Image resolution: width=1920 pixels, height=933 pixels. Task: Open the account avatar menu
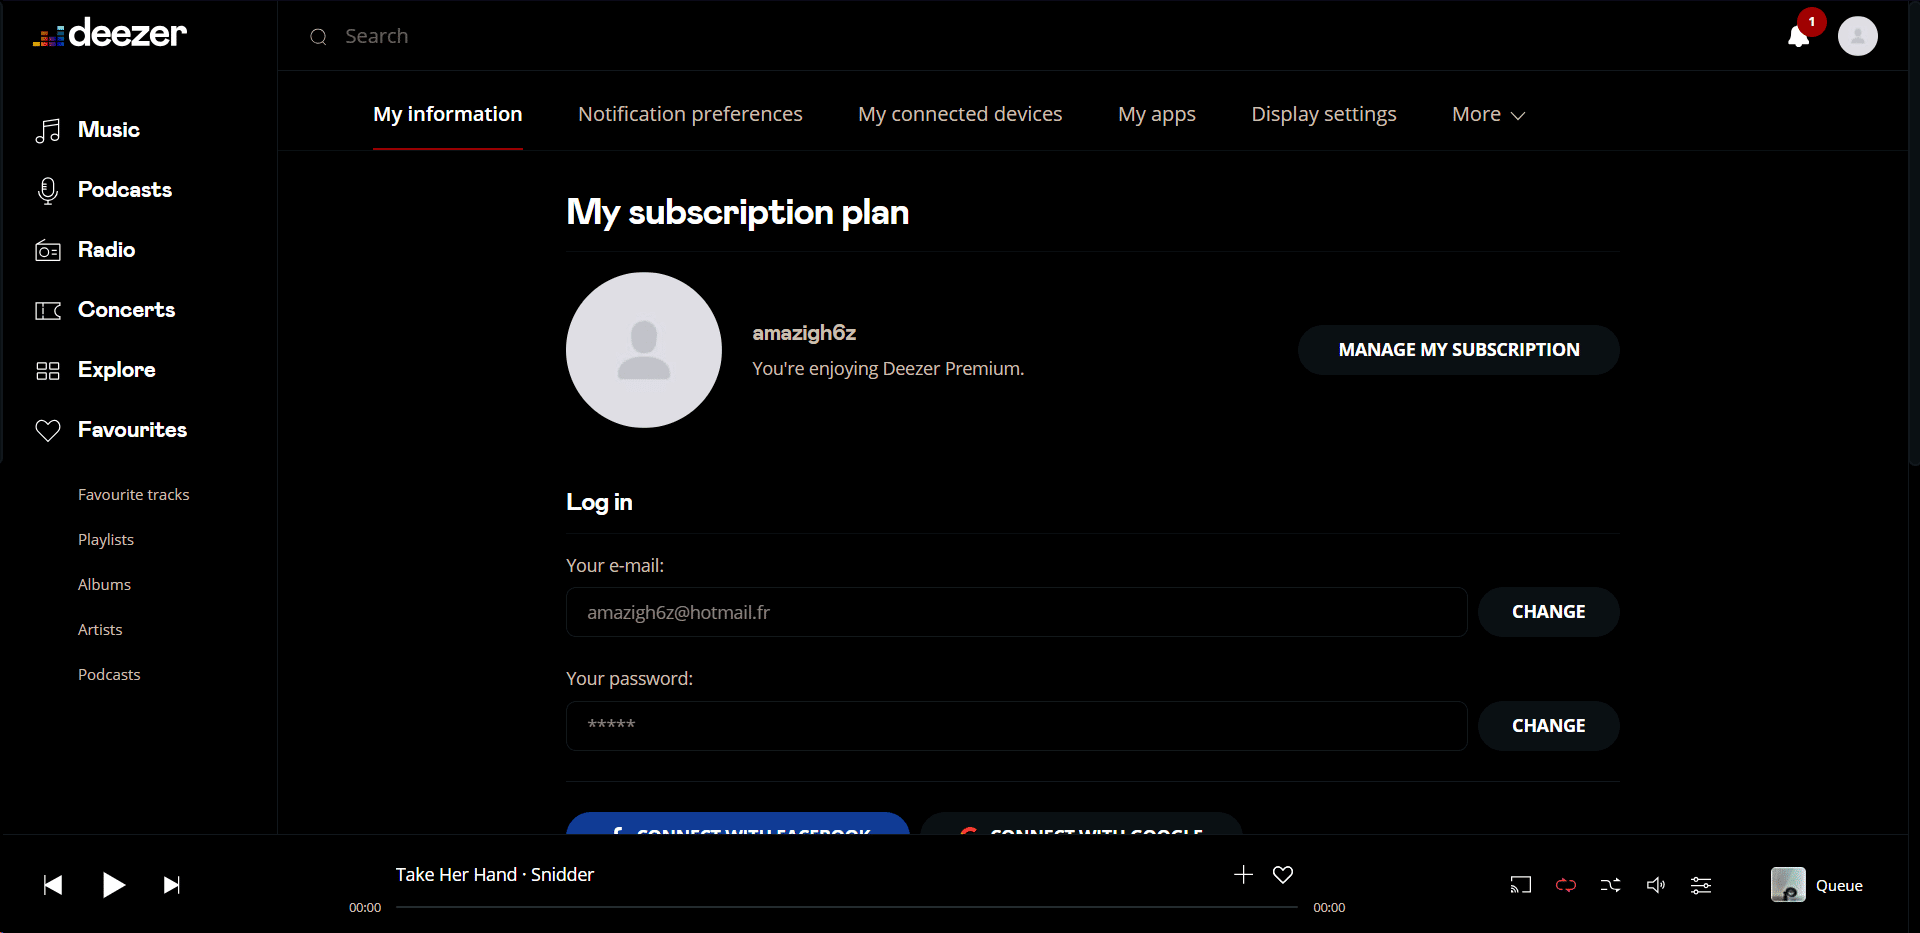tap(1858, 36)
